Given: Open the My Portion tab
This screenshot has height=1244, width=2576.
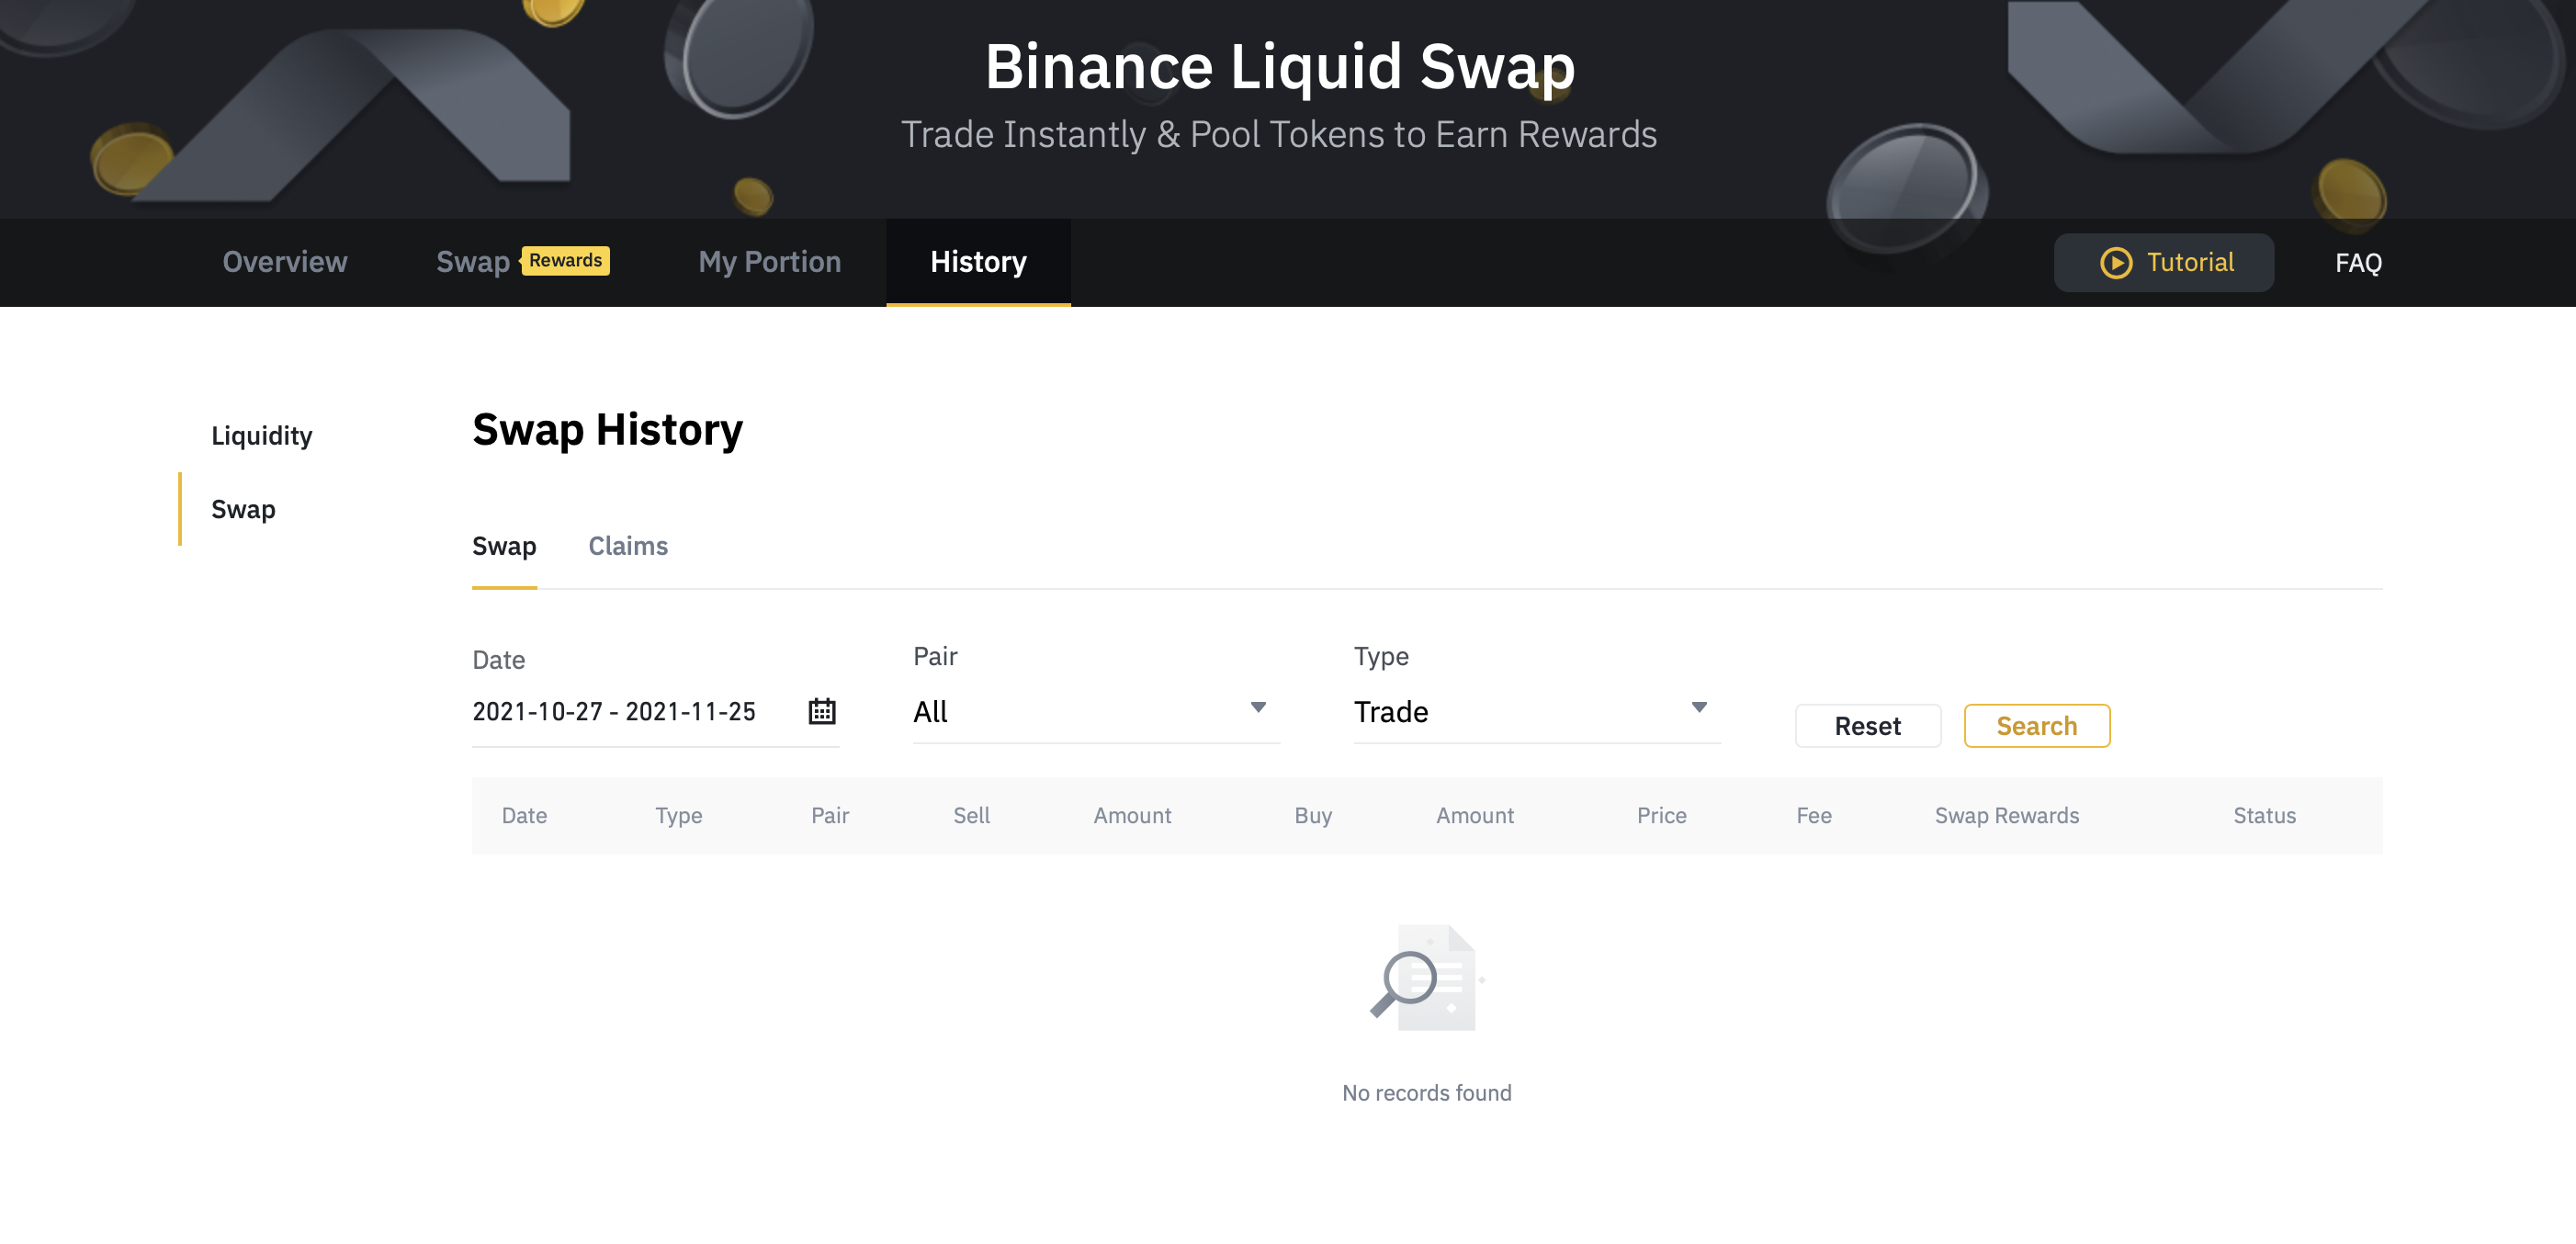Looking at the screenshot, I should click(x=769, y=262).
